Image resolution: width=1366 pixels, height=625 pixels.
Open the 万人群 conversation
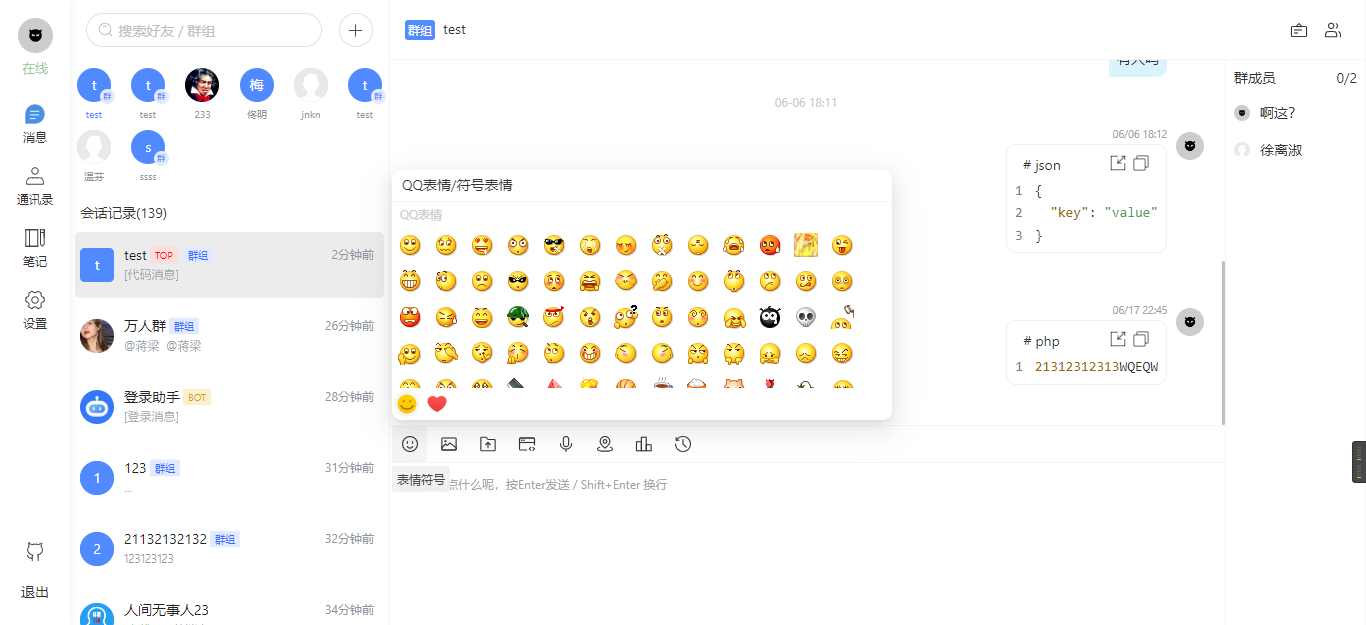pyautogui.click(x=229, y=336)
